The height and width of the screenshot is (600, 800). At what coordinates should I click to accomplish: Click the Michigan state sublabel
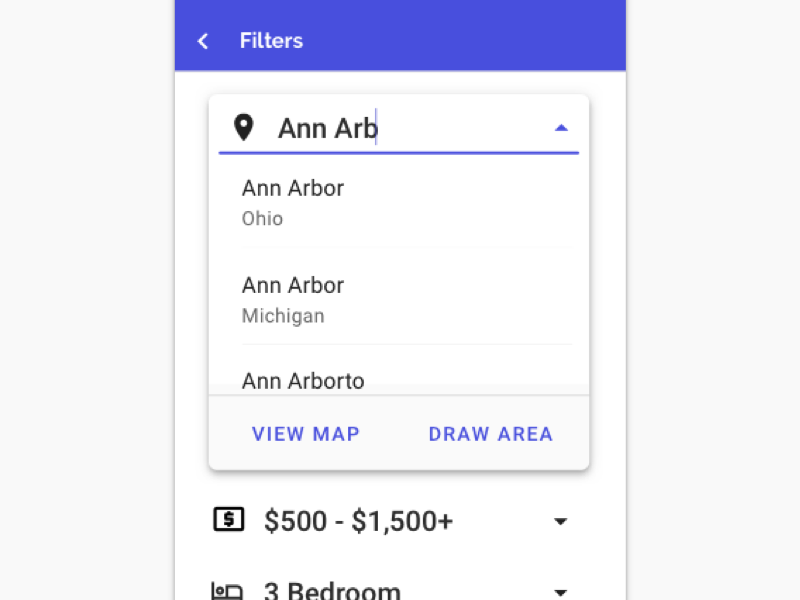click(x=283, y=316)
